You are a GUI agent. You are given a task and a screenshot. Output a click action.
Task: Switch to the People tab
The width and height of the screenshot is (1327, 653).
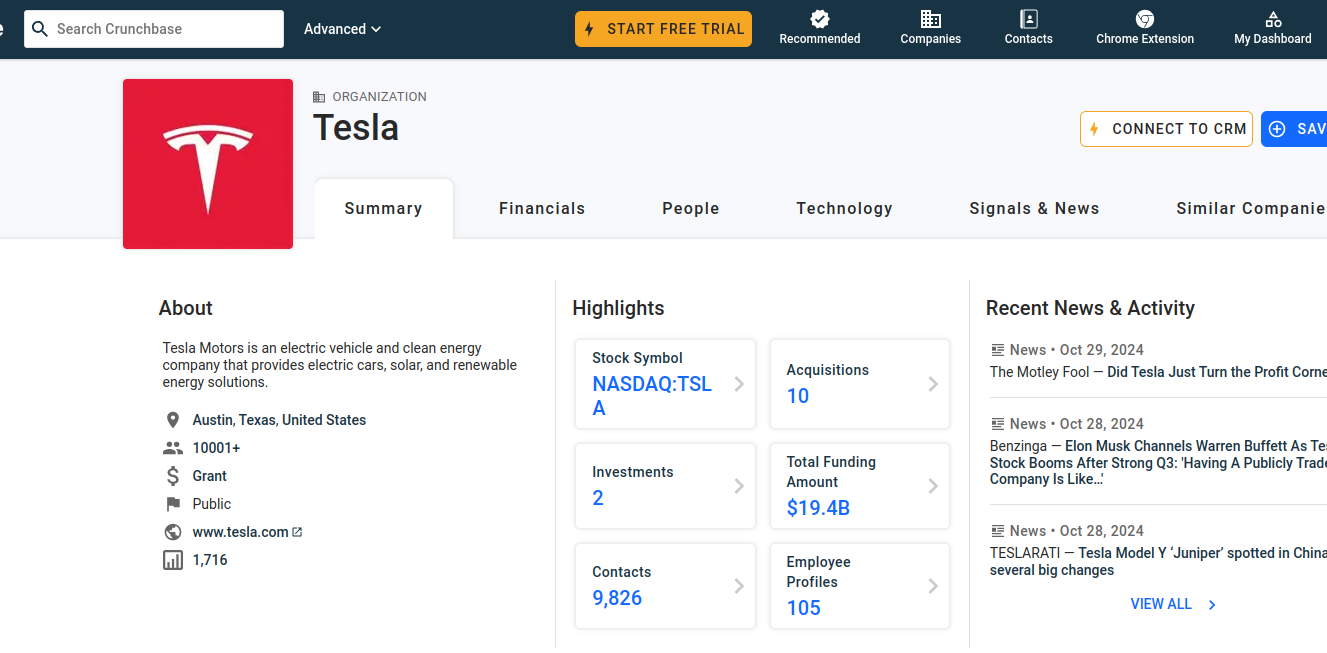click(x=691, y=209)
